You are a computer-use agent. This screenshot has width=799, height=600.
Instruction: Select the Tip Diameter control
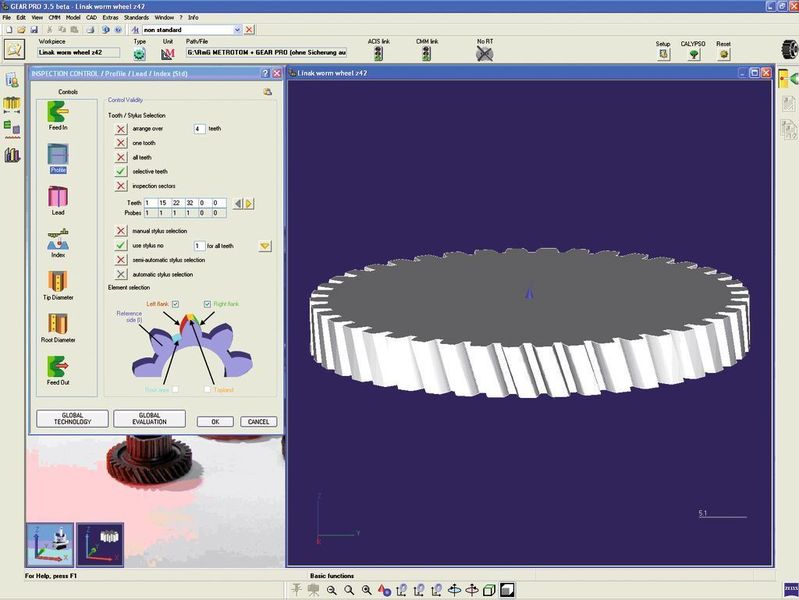click(x=58, y=285)
